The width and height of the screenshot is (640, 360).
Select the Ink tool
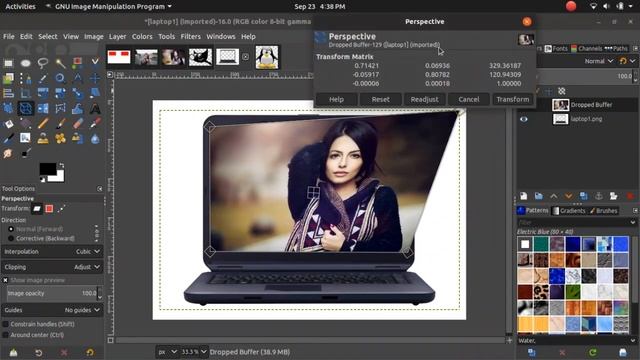click(8, 139)
